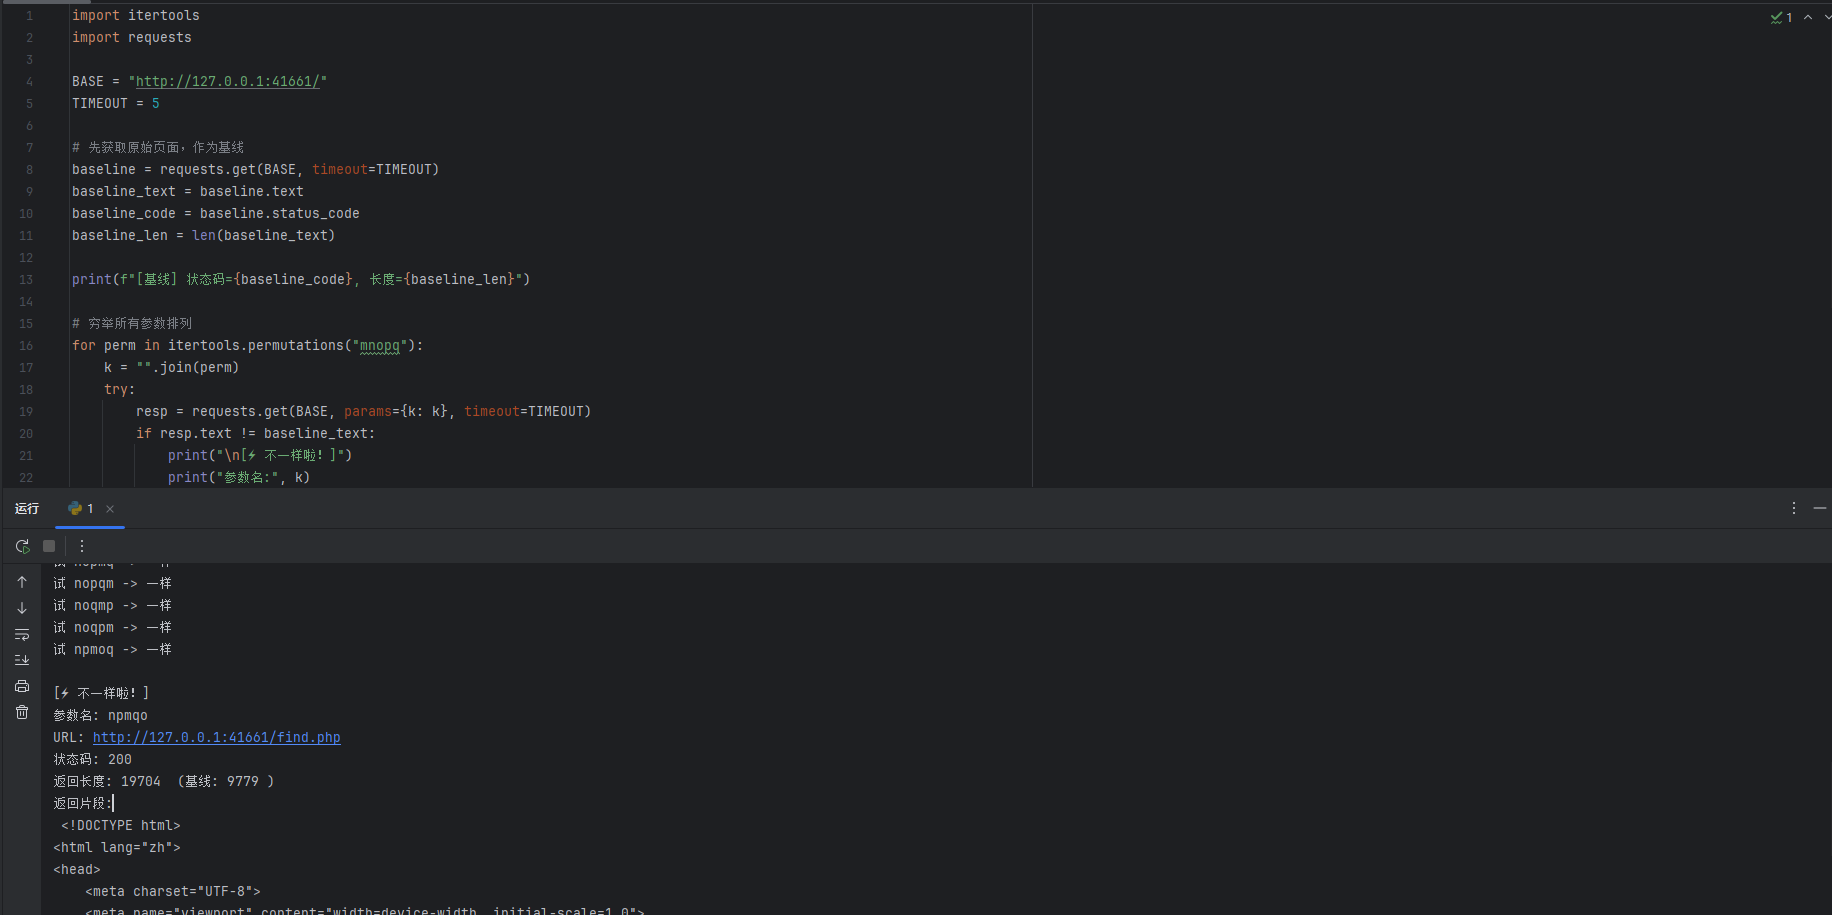Image resolution: width=1832 pixels, height=915 pixels.
Task: Close the run tab 1
Action: (110, 509)
